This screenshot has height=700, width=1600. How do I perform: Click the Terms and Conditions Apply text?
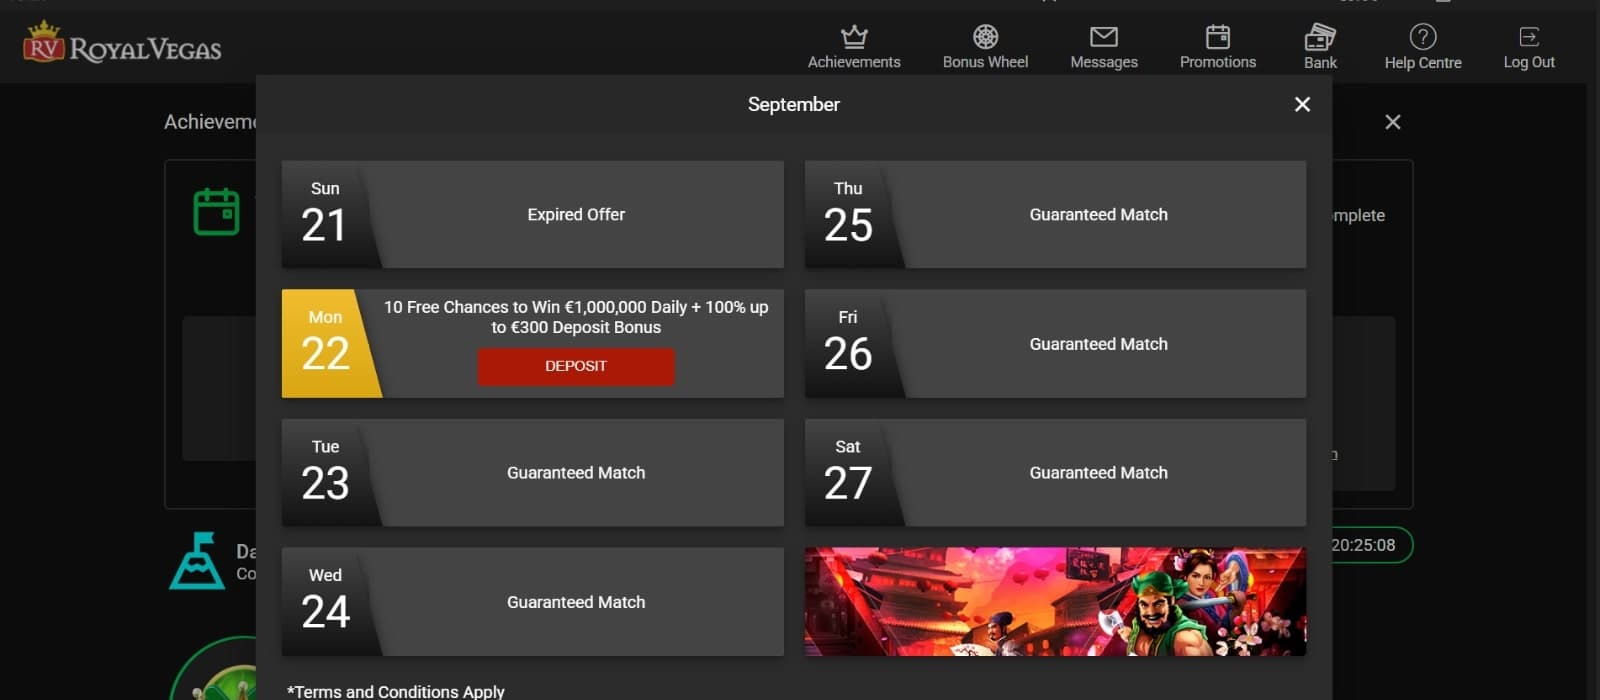(x=396, y=691)
